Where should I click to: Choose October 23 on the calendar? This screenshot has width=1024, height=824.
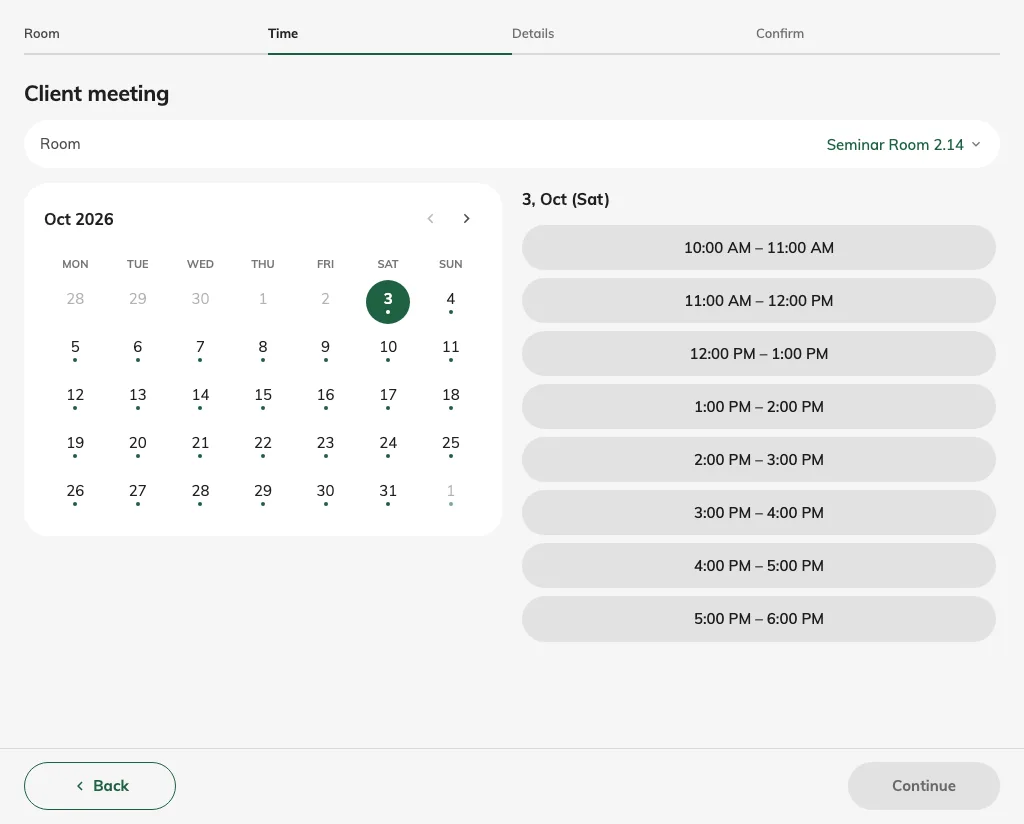point(325,445)
